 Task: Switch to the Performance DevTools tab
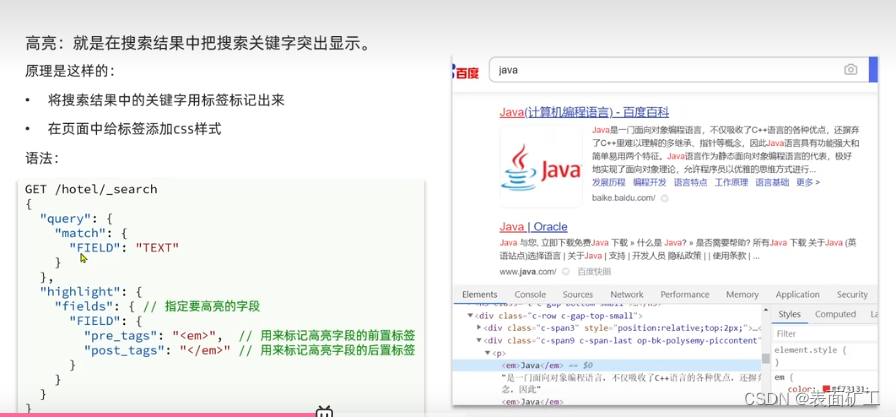point(685,295)
